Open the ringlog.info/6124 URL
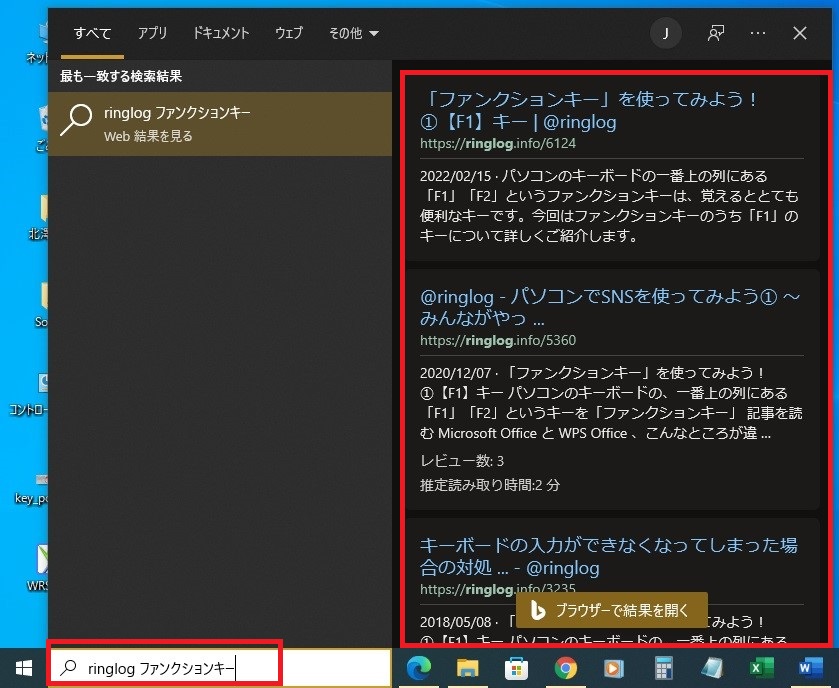Screen dimensions: 839x688 pyautogui.click(x=498, y=143)
